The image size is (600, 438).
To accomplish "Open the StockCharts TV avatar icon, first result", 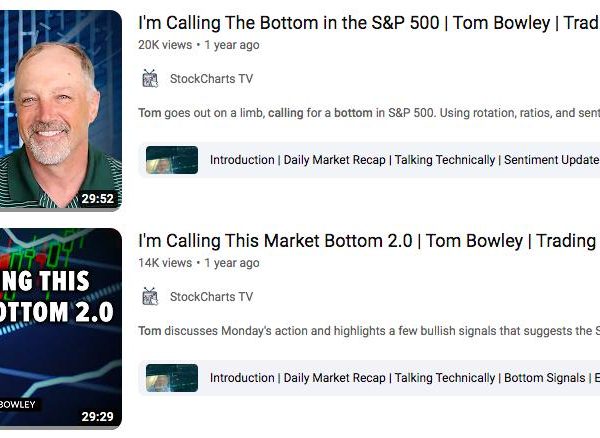I will tap(150, 79).
